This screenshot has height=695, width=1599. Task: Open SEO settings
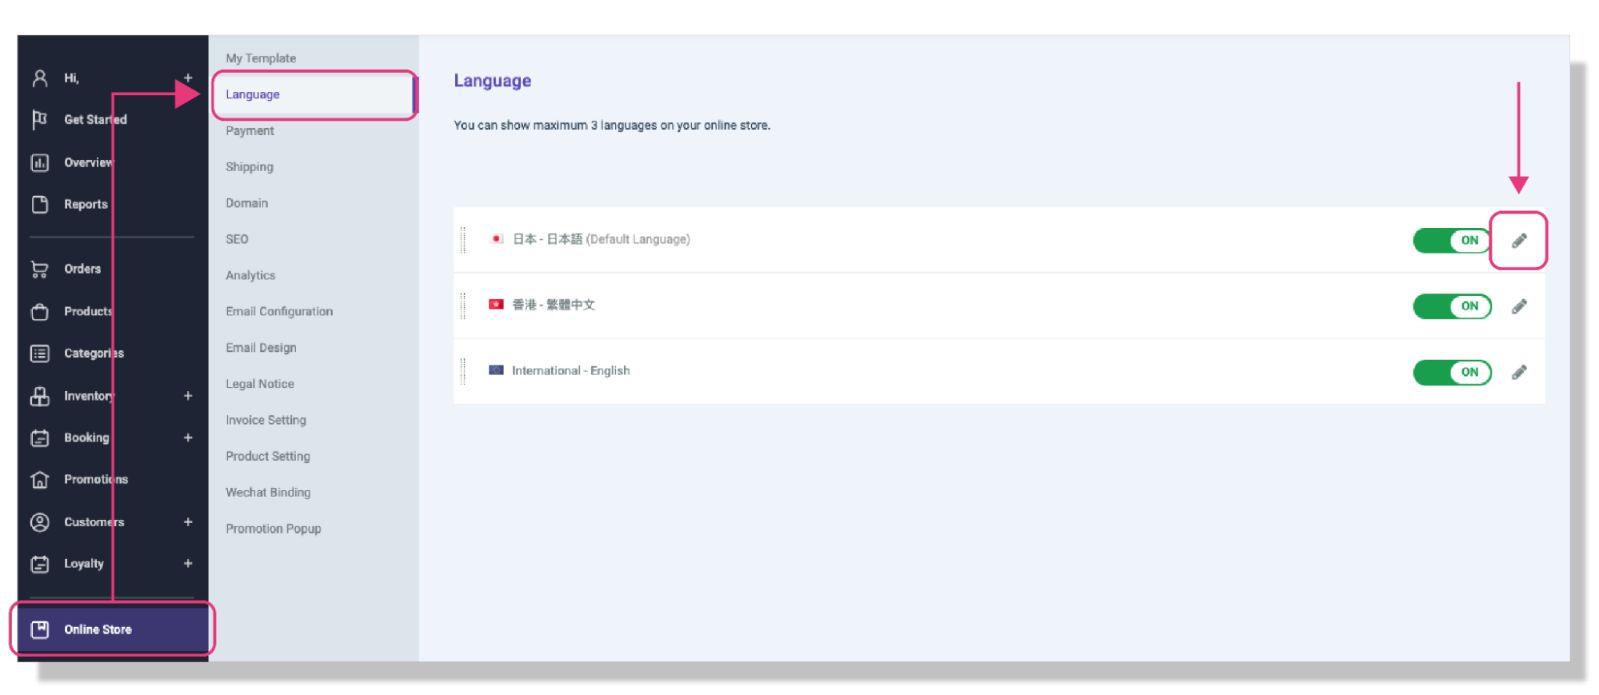tap(237, 239)
